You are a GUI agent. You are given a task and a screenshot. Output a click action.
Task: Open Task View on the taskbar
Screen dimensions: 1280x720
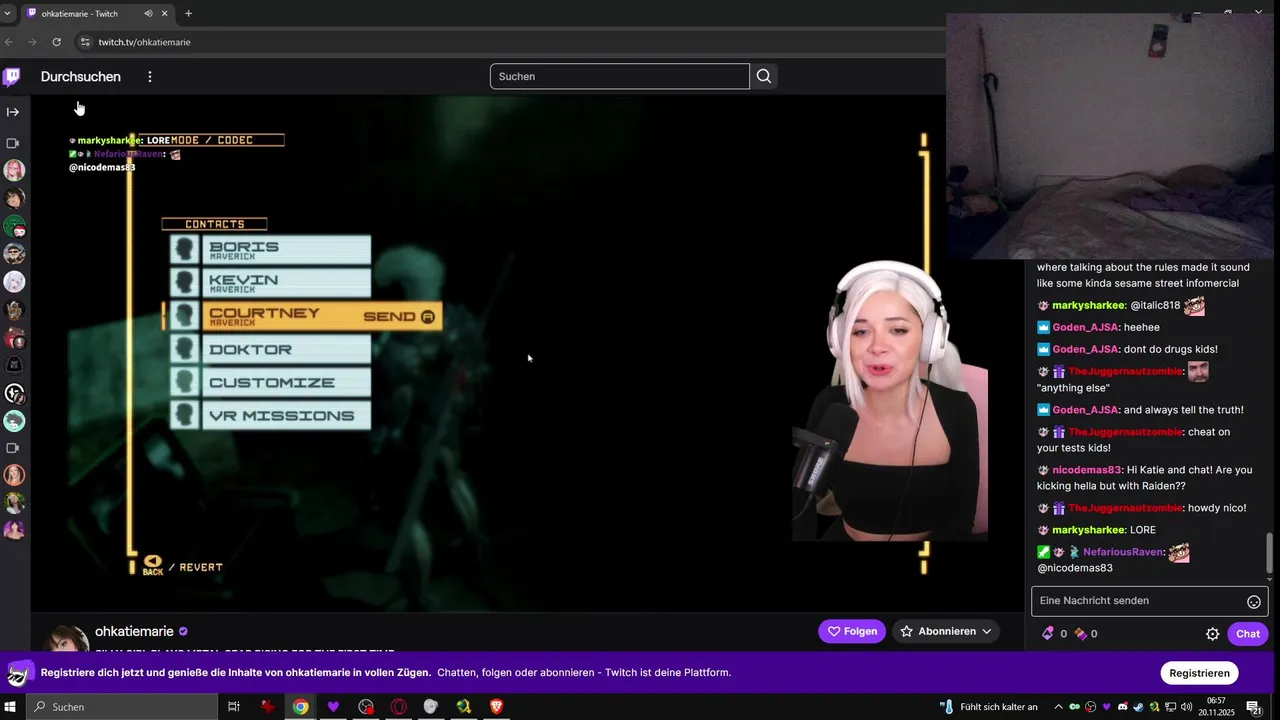click(234, 706)
